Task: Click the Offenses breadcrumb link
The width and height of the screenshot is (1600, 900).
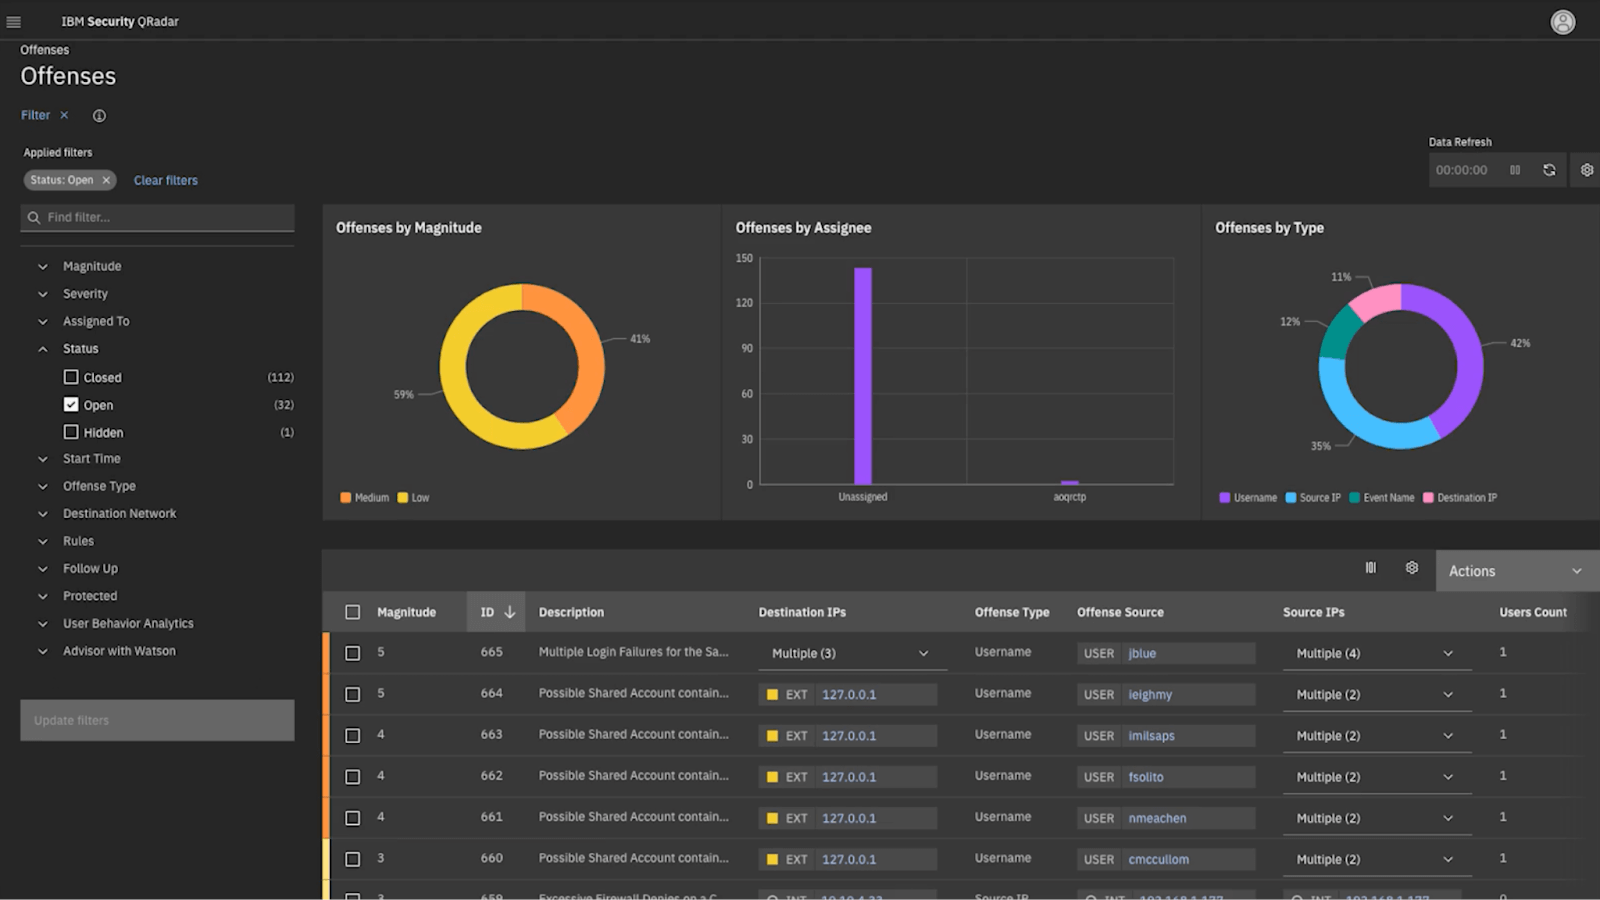Action: tap(44, 49)
